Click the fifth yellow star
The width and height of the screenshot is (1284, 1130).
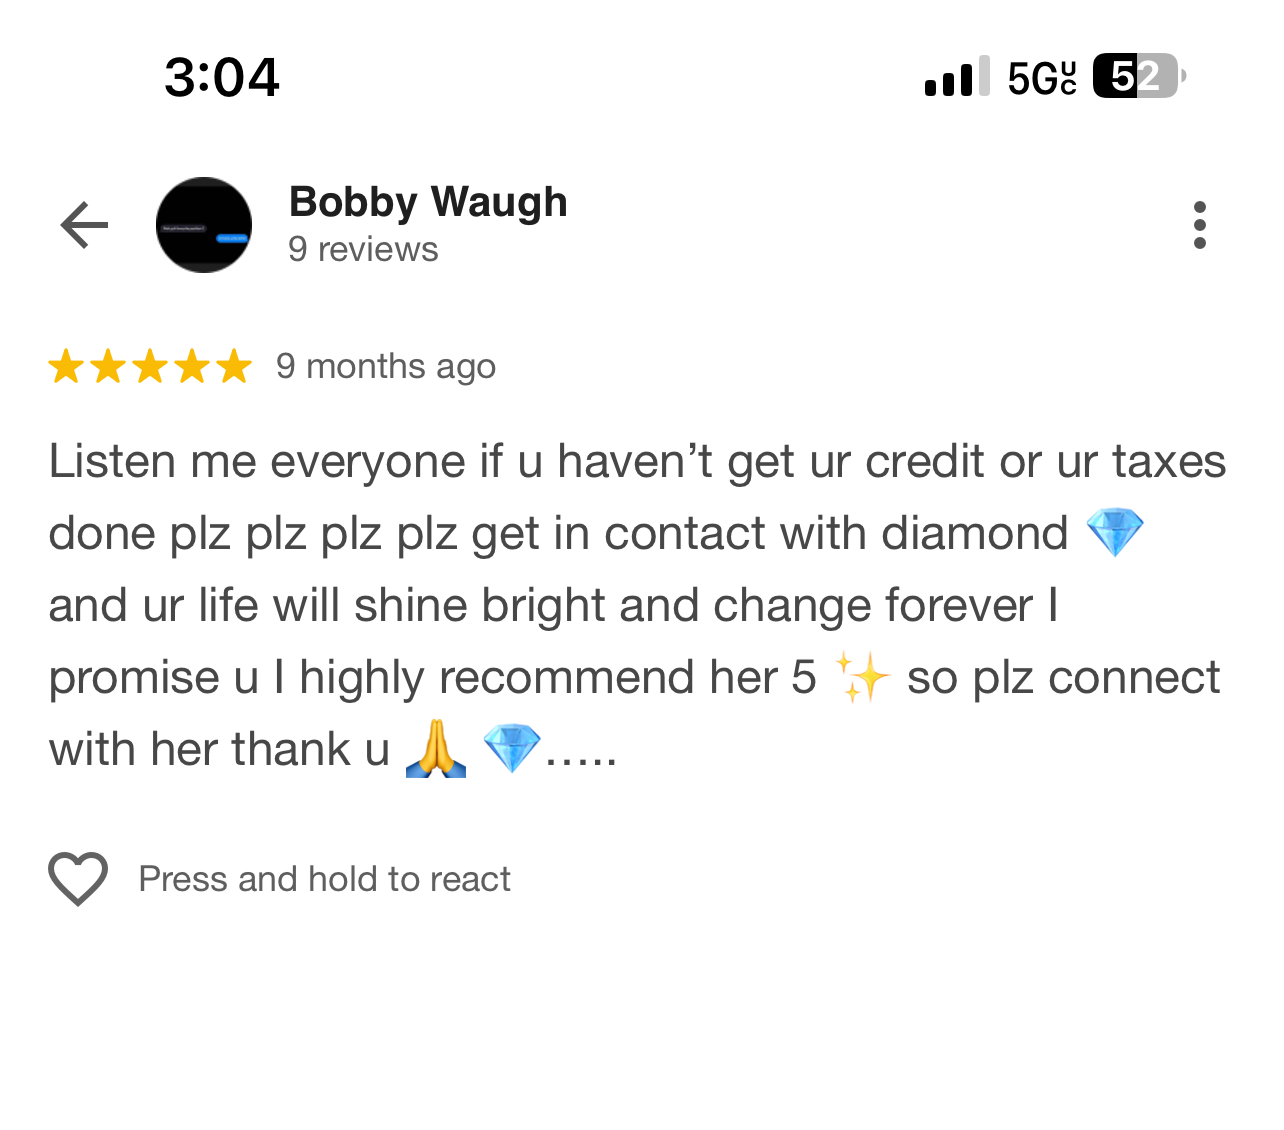coord(234,366)
